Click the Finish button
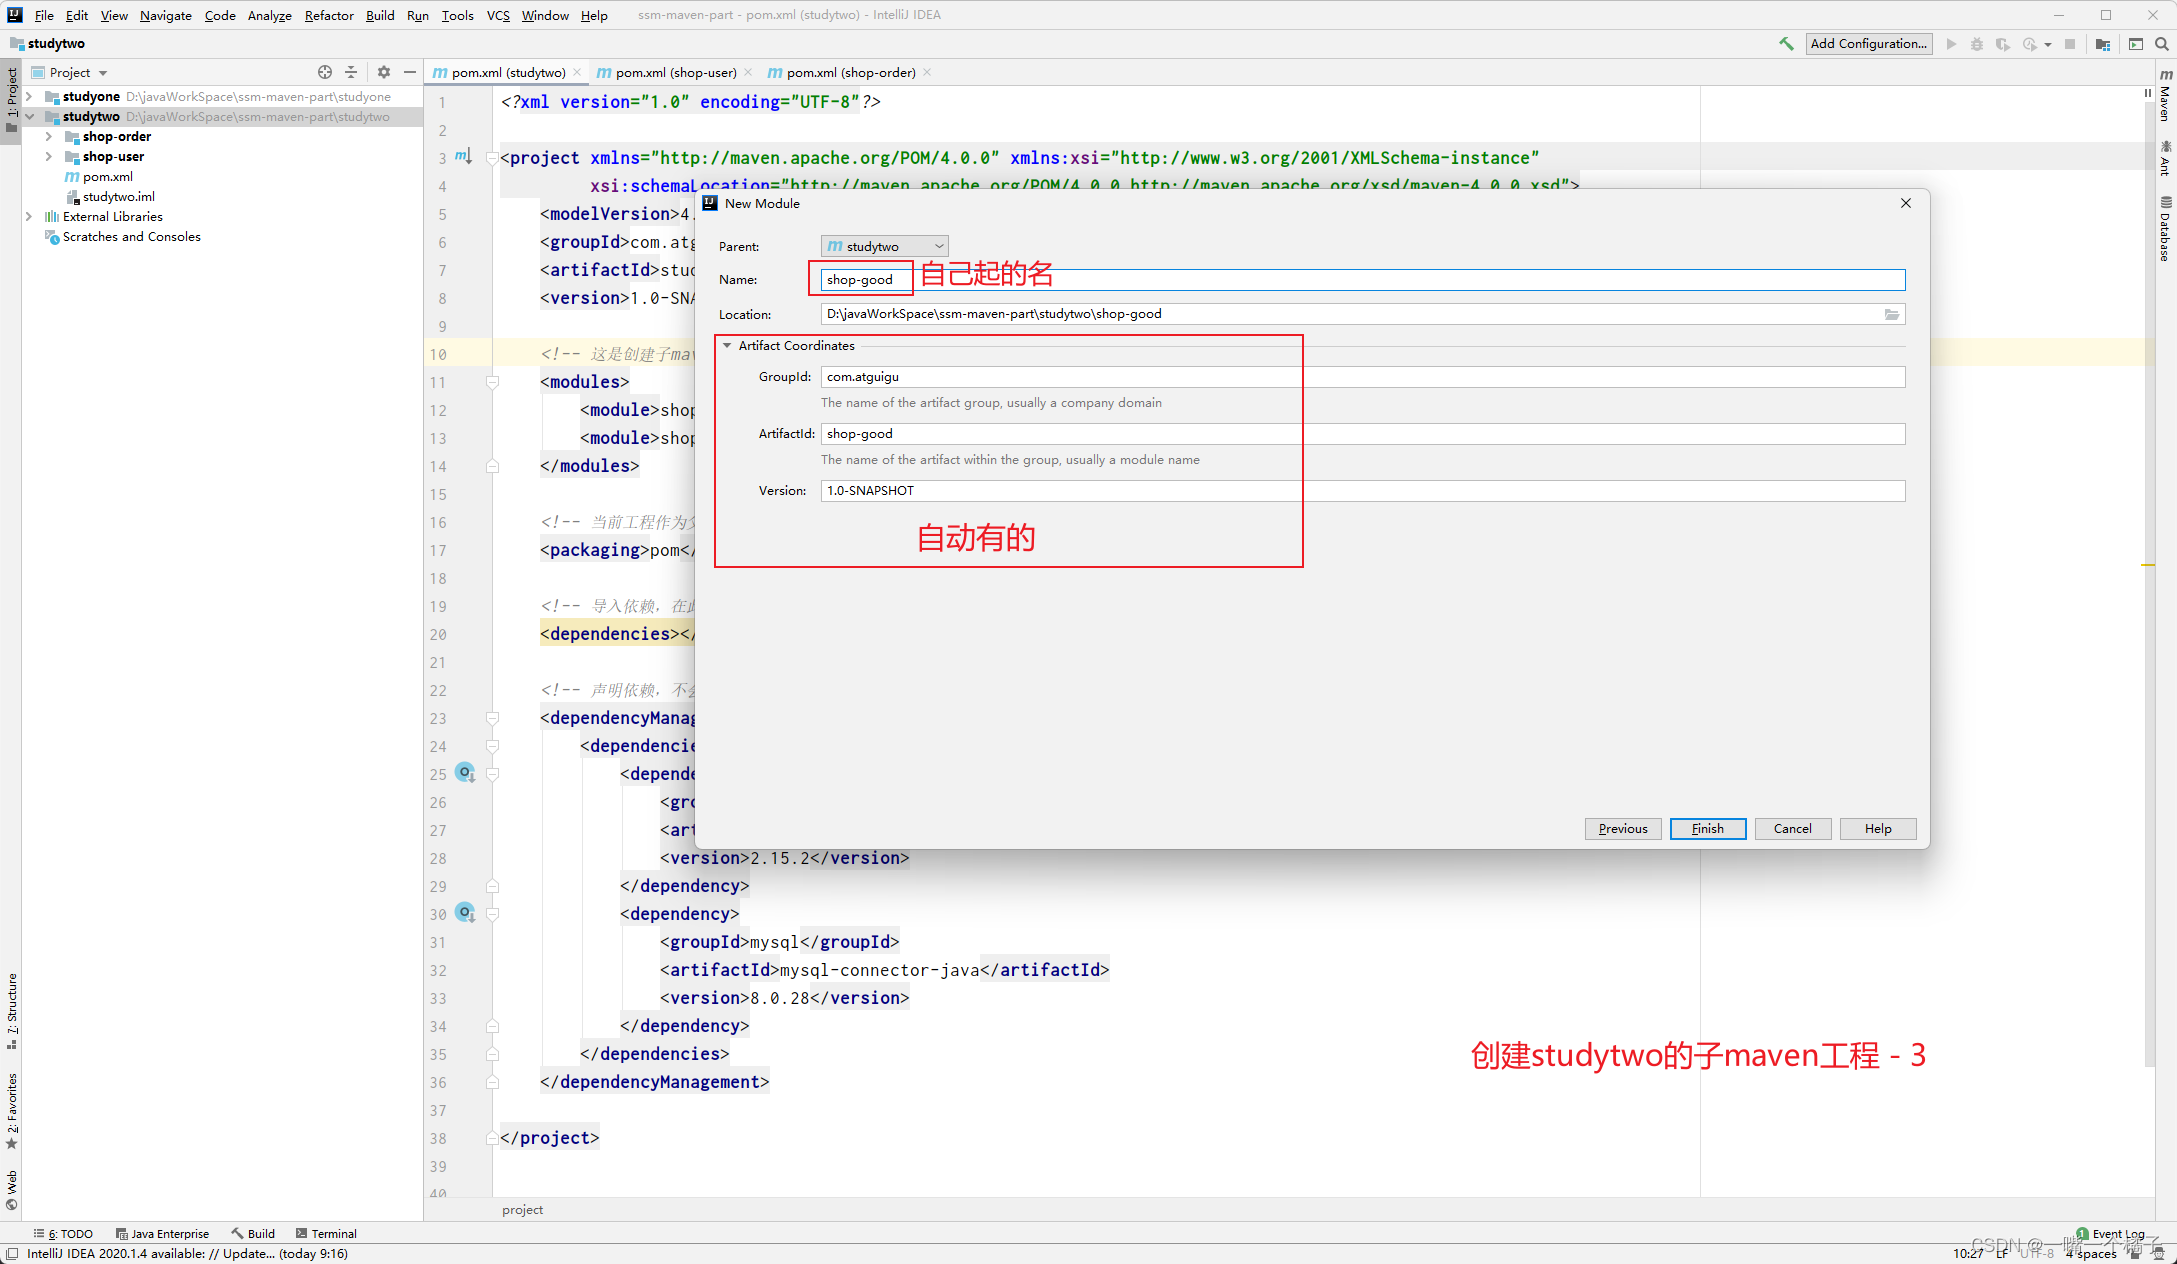 [1708, 828]
